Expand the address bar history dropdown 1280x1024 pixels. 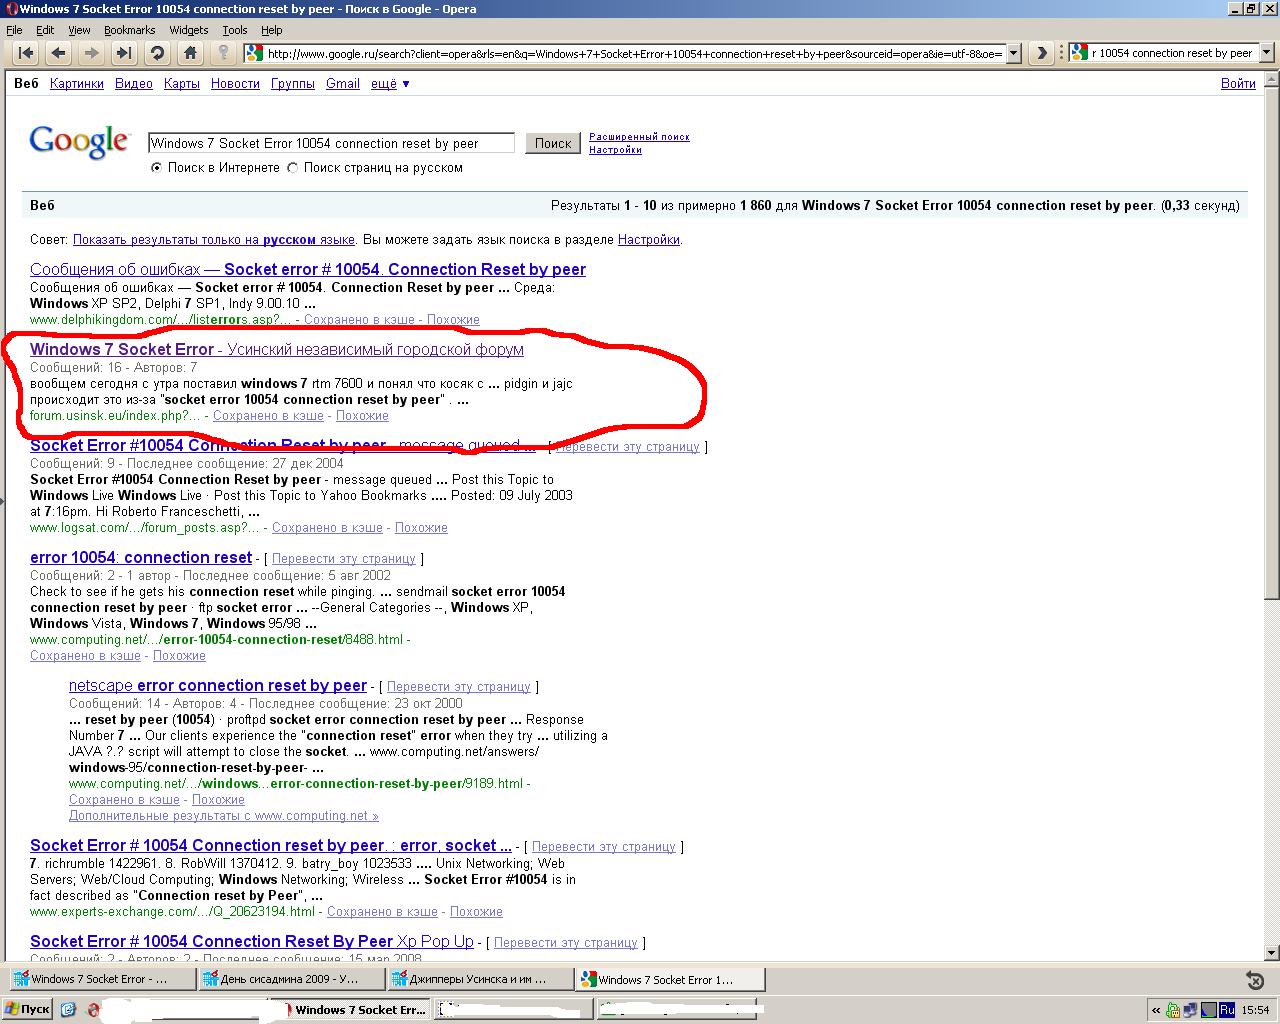click(1013, 53)
